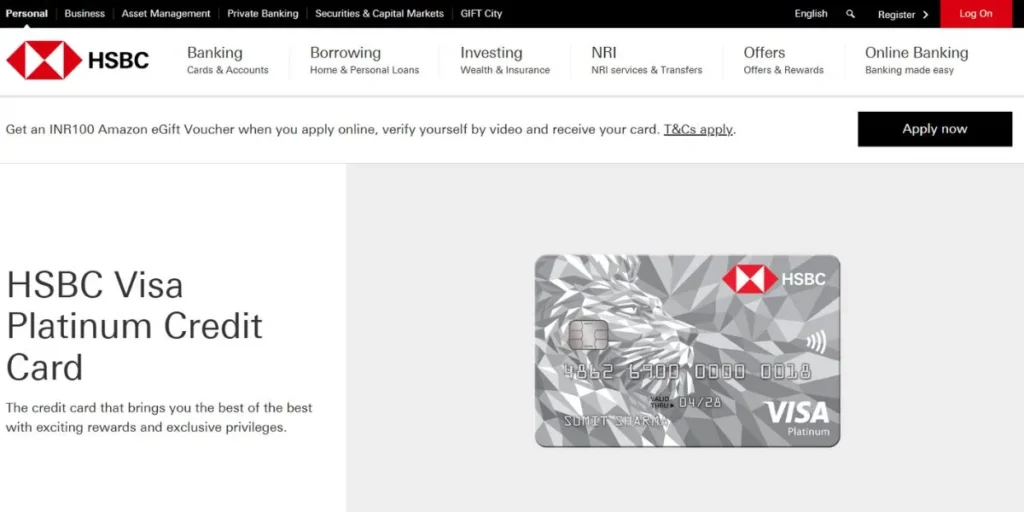Click the Amazon eGift Voucher banner text
This screenshot has width=1024, height=512.
tap(371, 129)
